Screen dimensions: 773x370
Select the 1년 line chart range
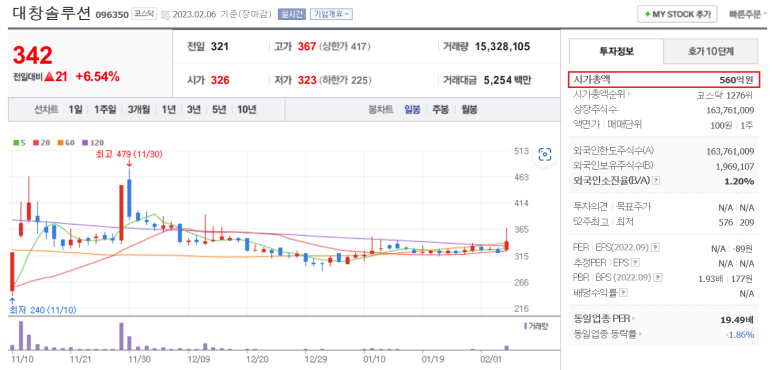[168, 109]
